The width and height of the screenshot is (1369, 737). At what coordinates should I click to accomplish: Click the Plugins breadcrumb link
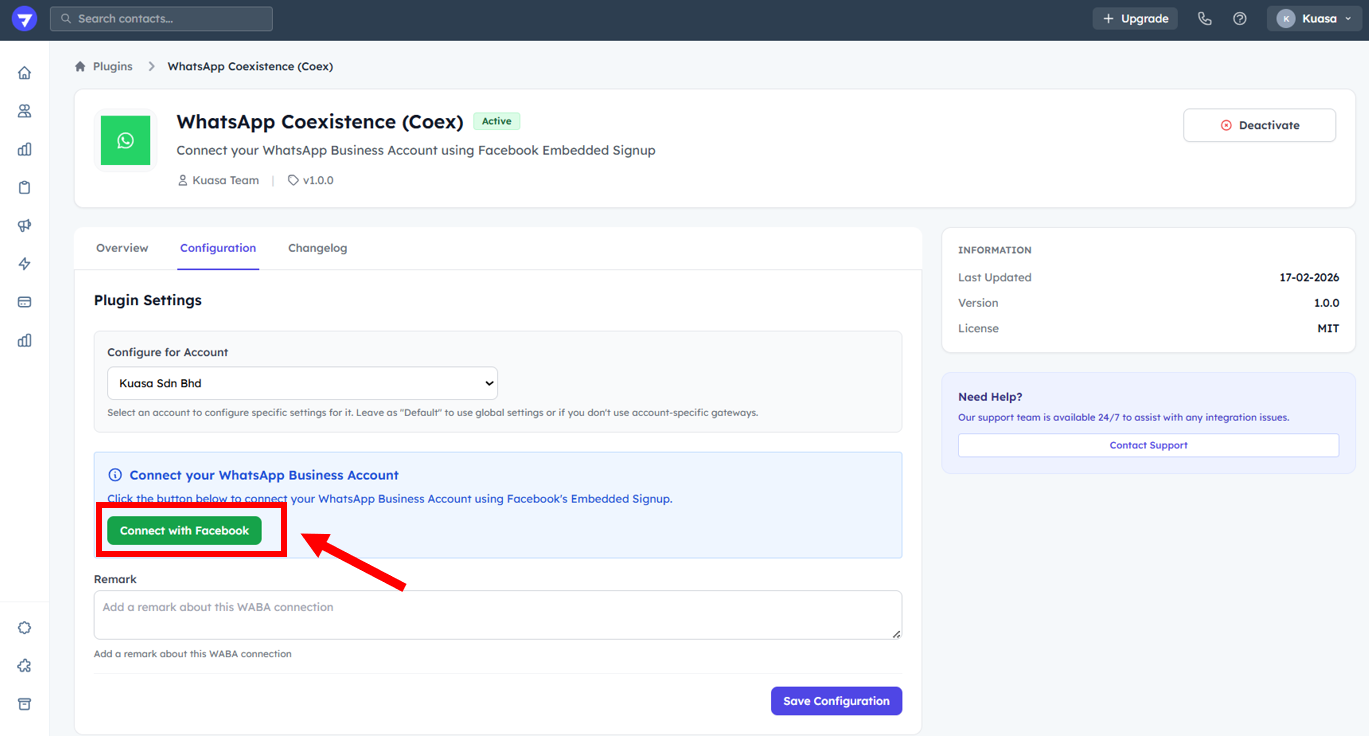(112, 67)
